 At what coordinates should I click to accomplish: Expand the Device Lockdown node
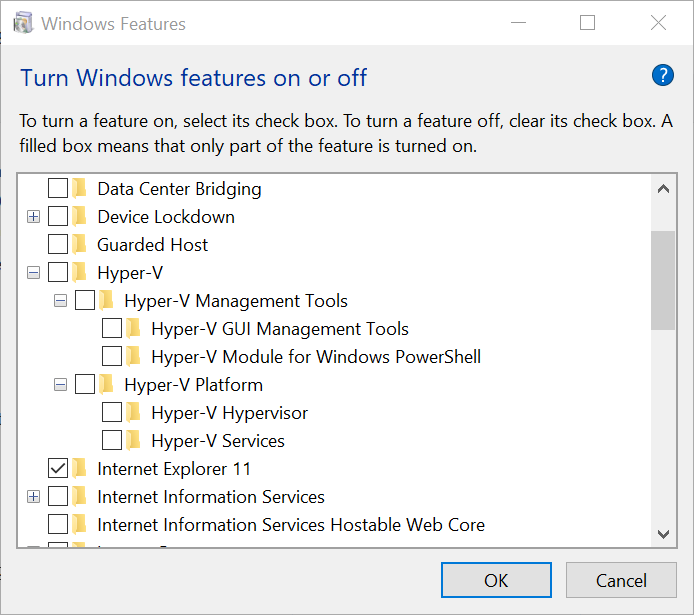coord(33,217)
